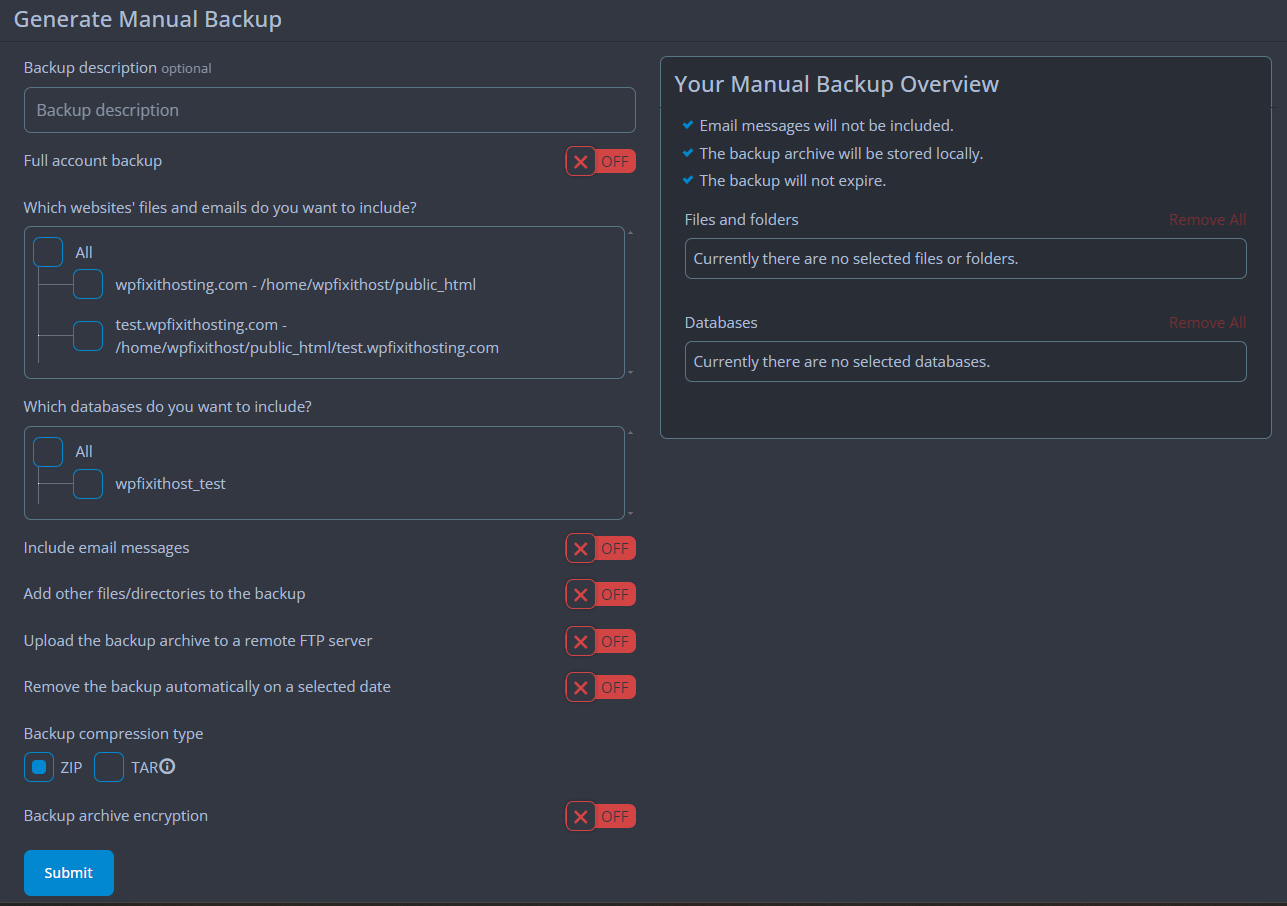Screen dimensions: 1287x906
Task: Click Remove All for Files and folders
Action: tap(1208, 220)
